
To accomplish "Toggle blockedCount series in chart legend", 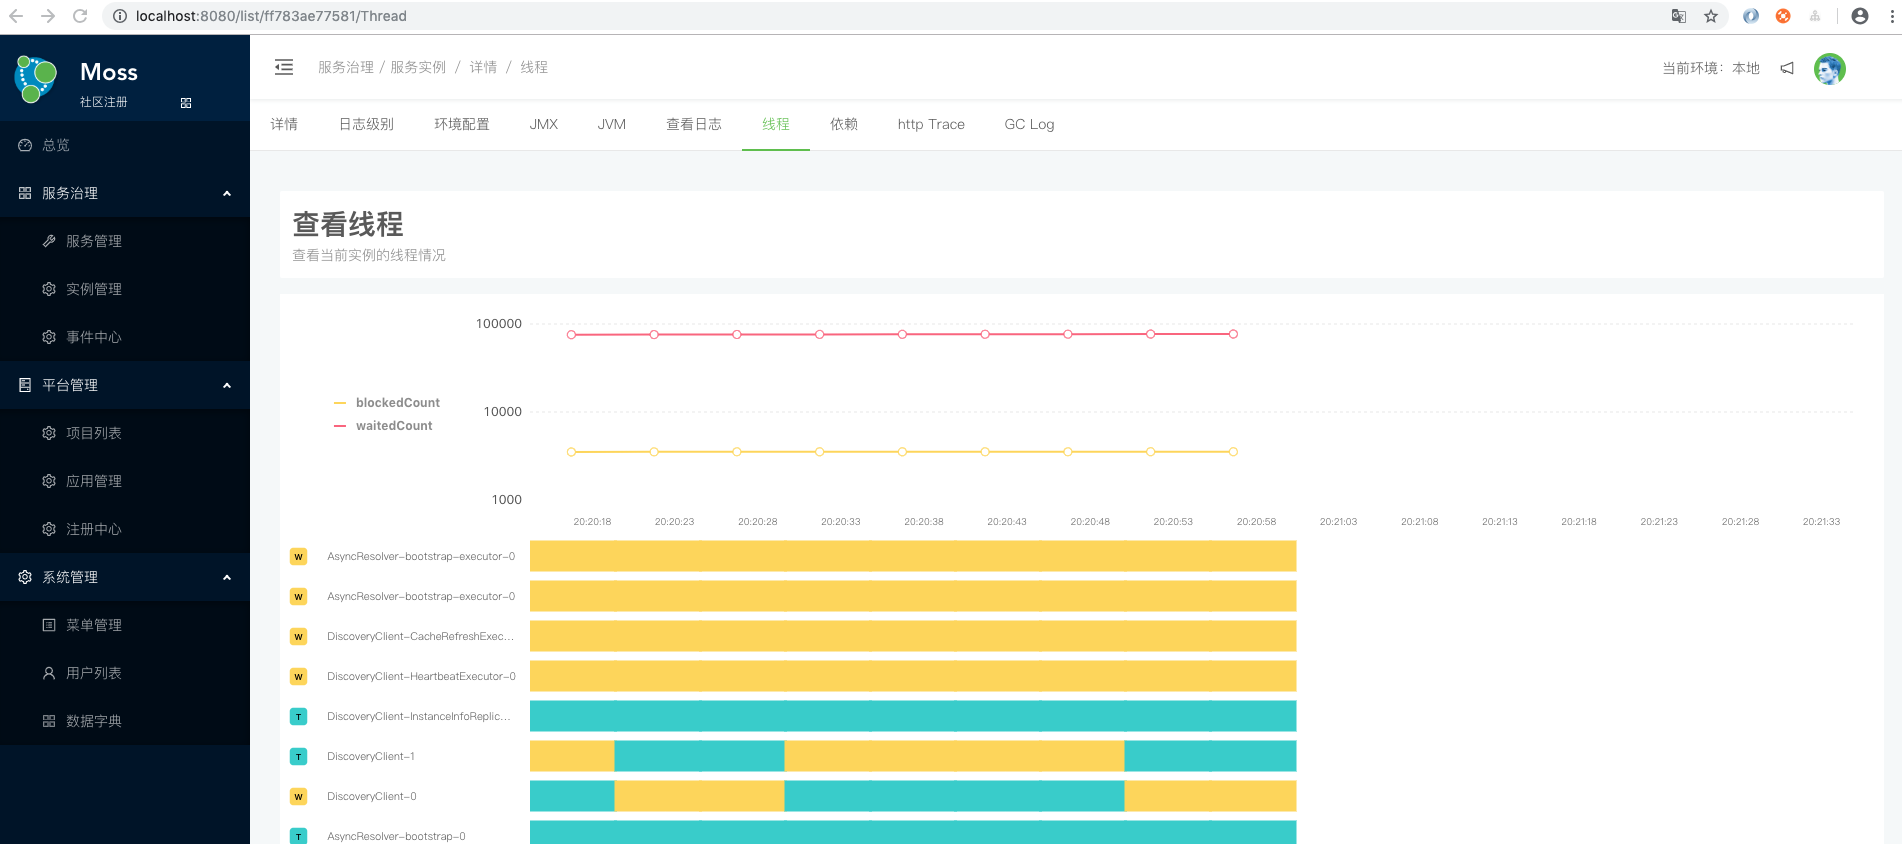I will tap(388, 403).
